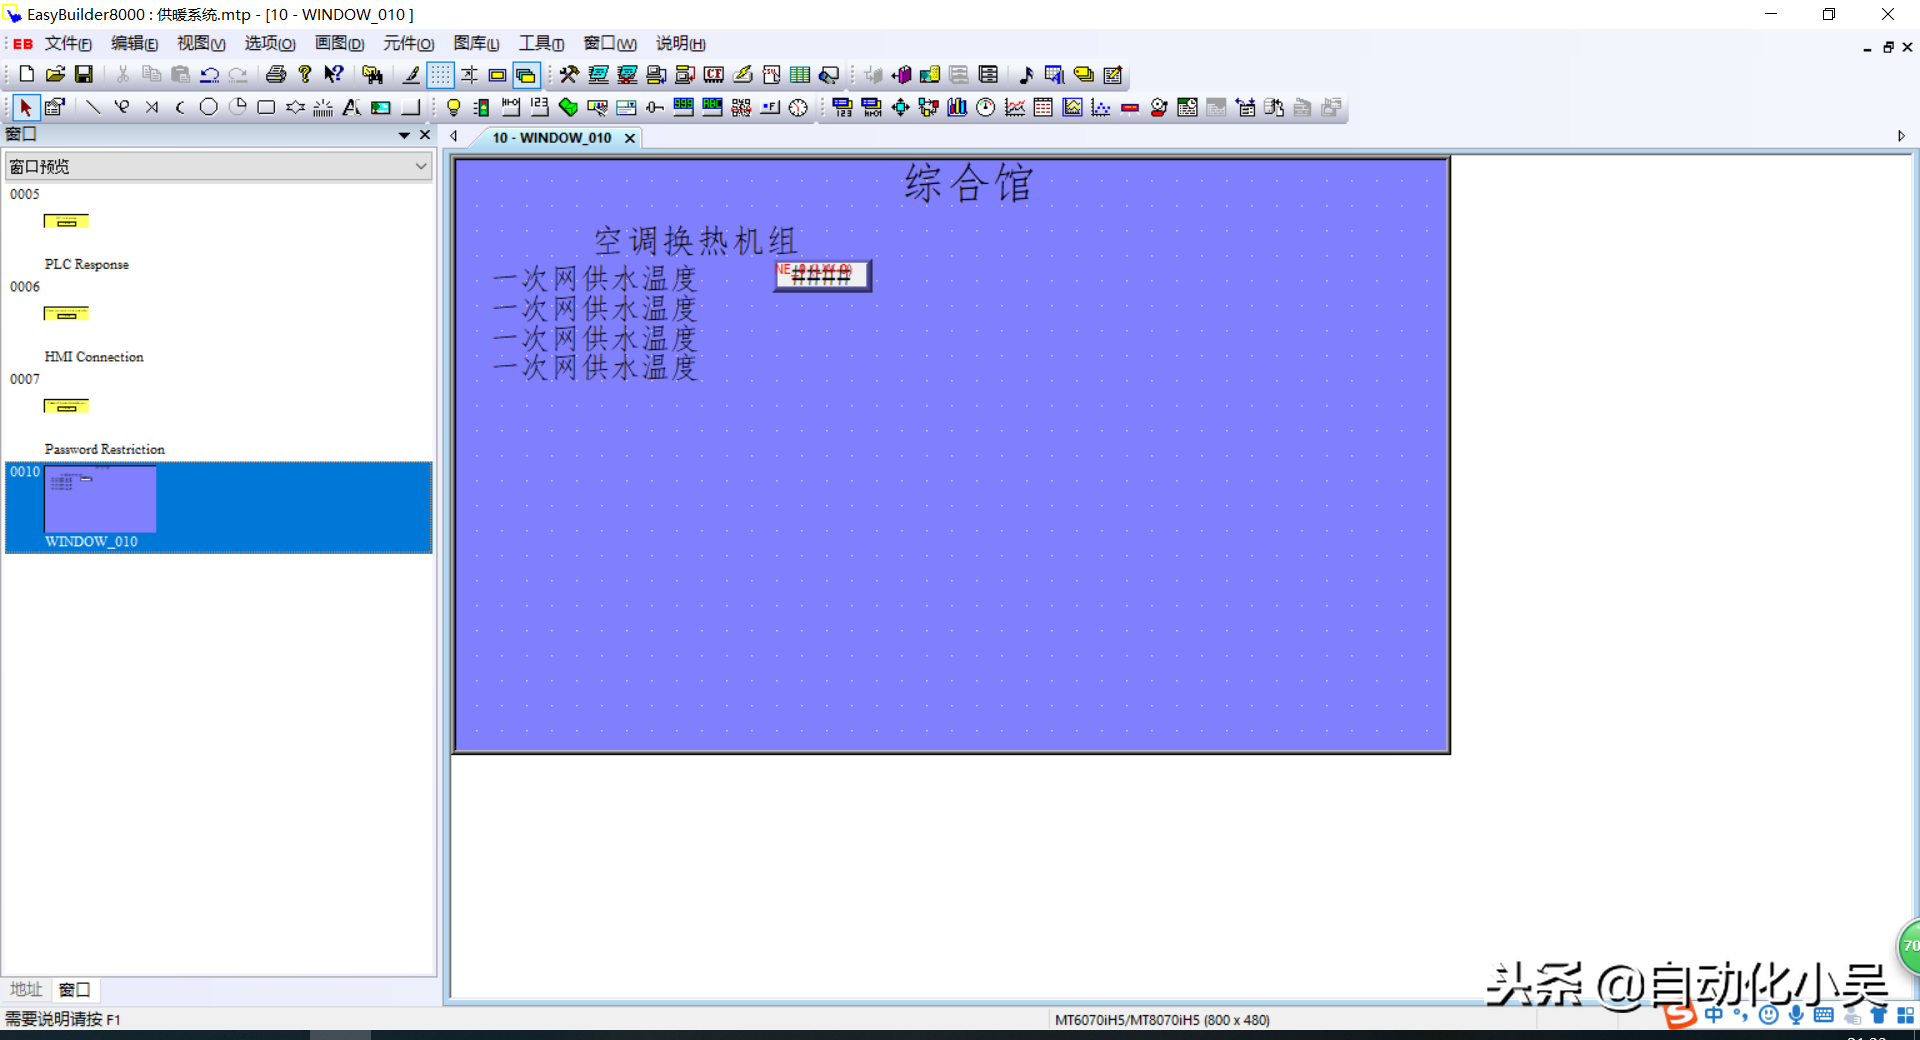The height and width of the screenshot is (1040, 1920).
Task: Expand the window panel options arrow
Action: point(404,135)
